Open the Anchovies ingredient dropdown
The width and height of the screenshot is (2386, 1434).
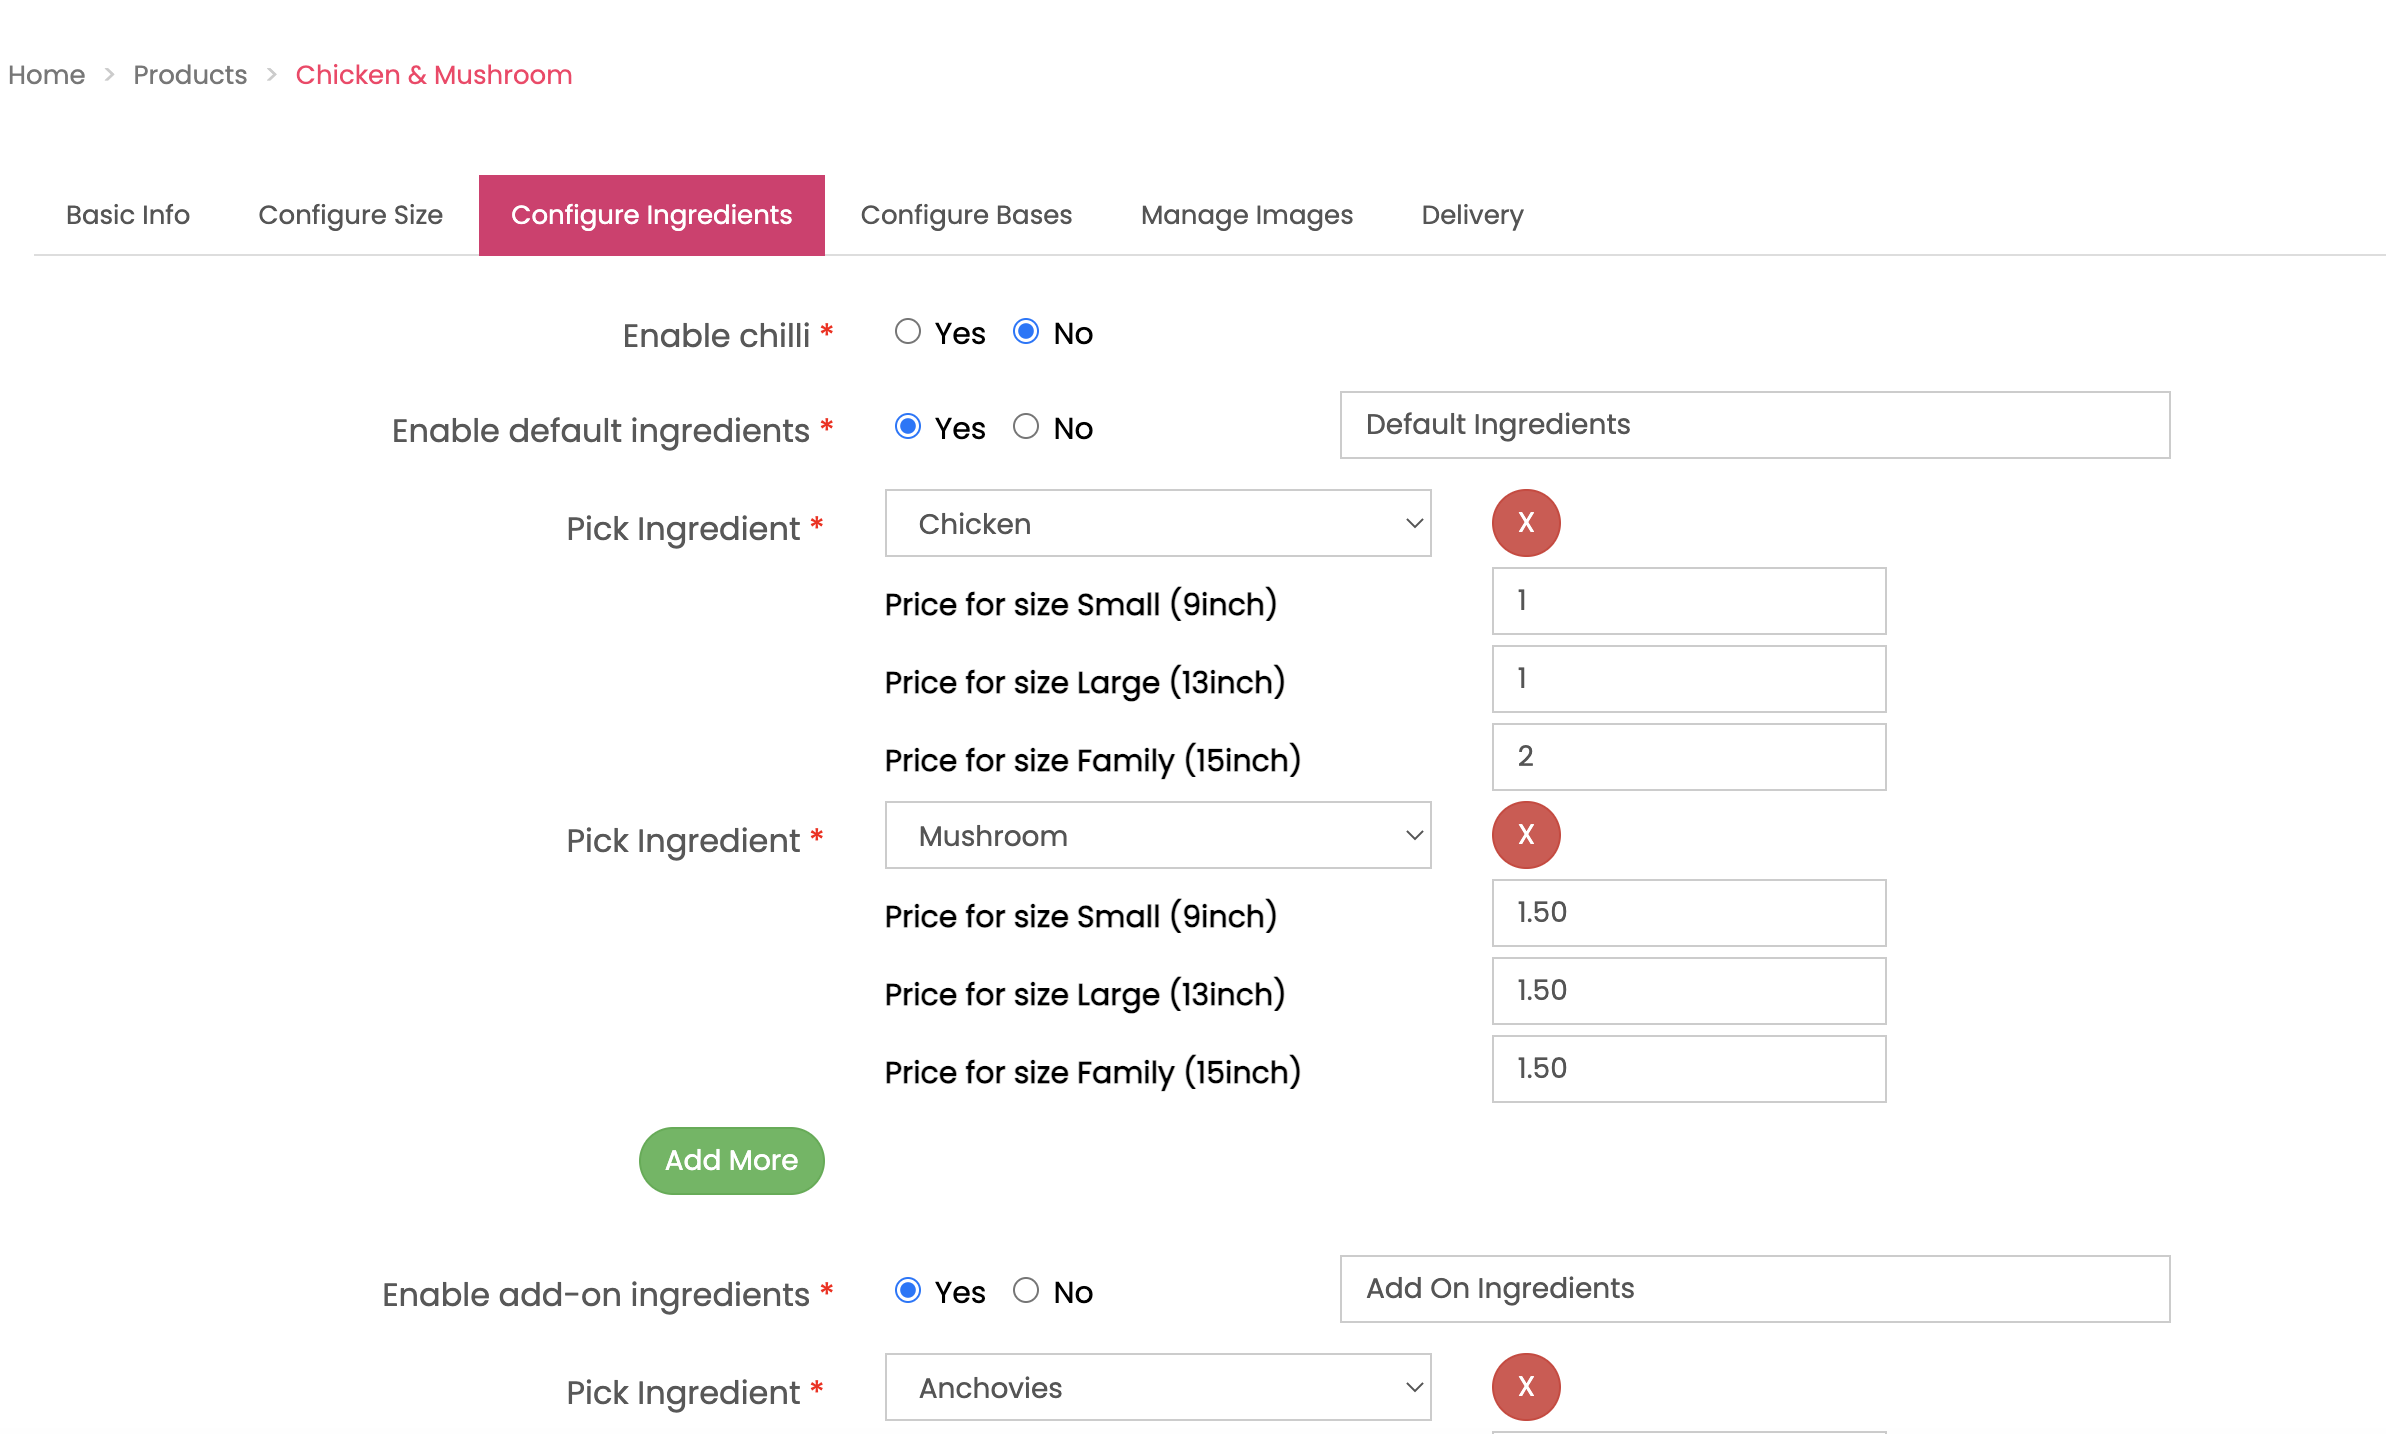click(1157, 1387)
